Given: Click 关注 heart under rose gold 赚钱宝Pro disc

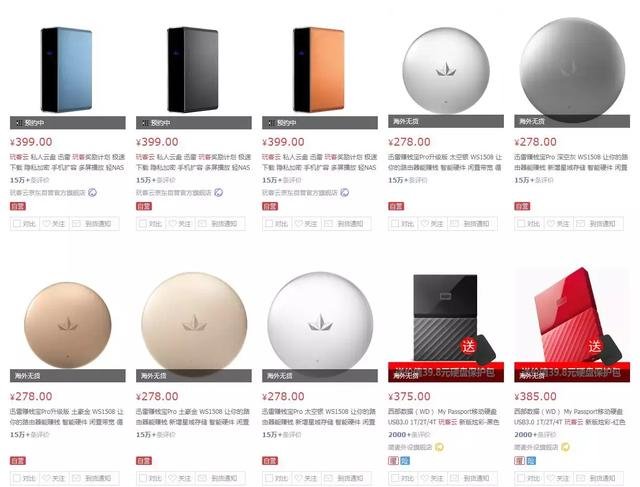Looking at the screenshot, I should coord(46,478).
